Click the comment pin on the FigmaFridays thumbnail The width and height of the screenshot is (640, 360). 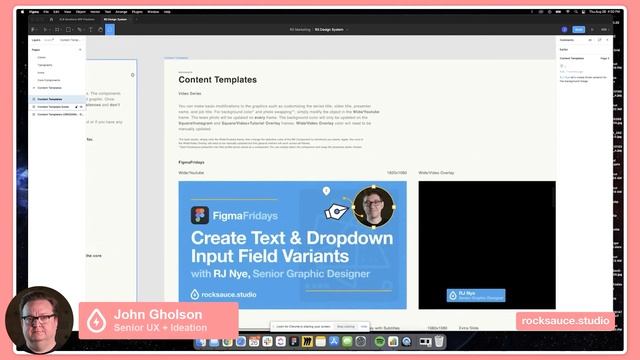pos(326,191)
